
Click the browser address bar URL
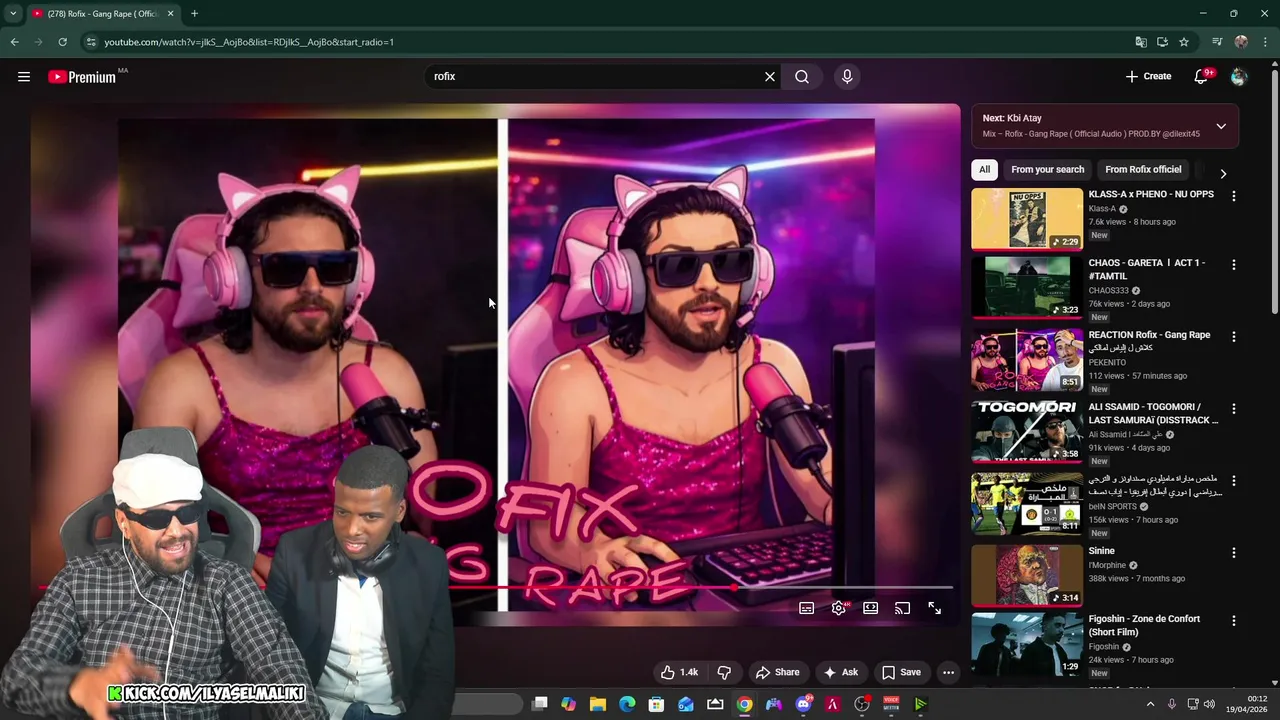249,42
